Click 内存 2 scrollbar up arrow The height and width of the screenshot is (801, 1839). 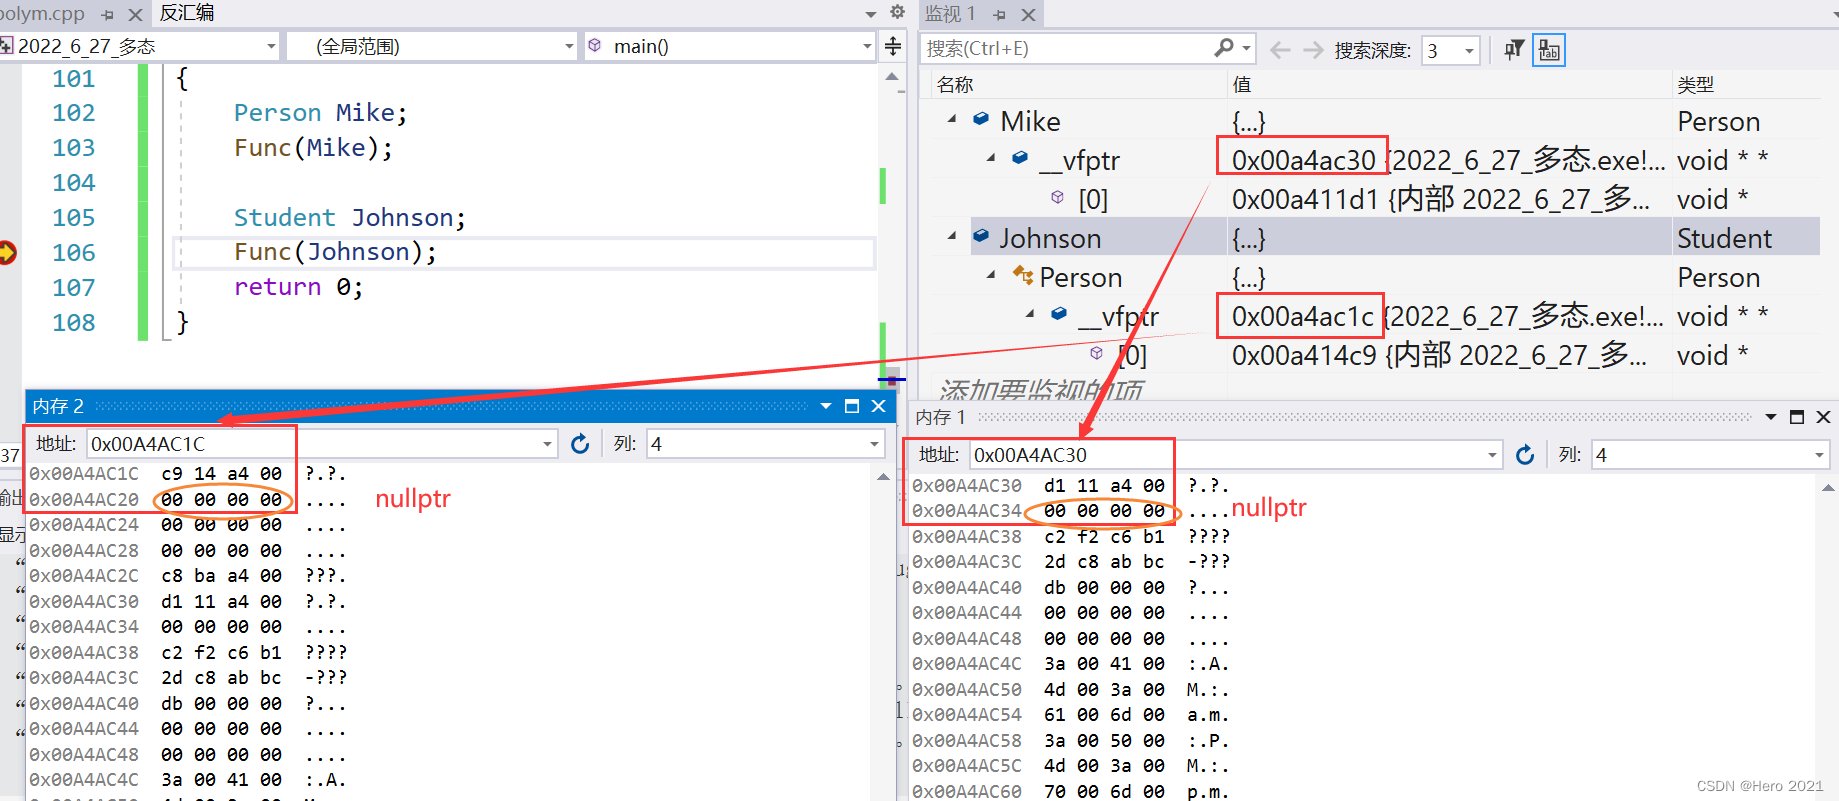pos(884,477)
